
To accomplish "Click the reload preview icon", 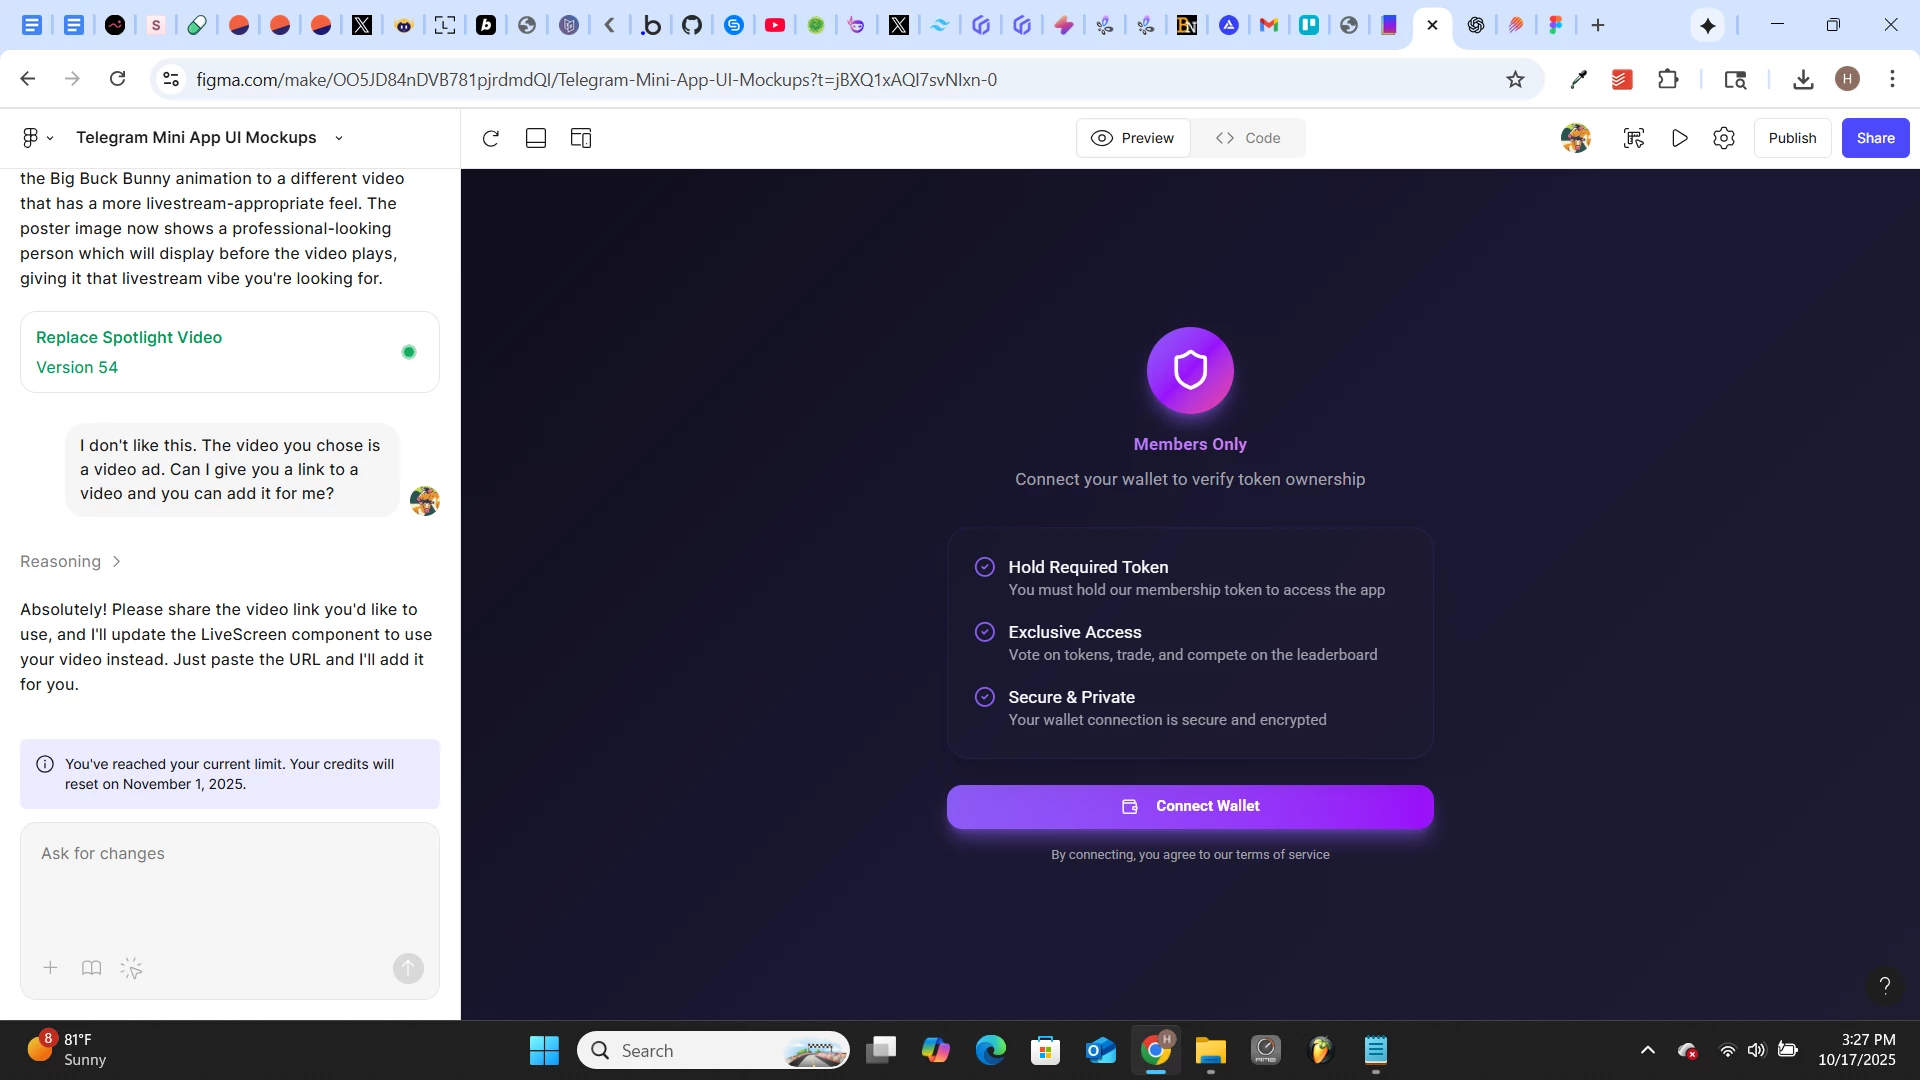I will pos(490,138).
